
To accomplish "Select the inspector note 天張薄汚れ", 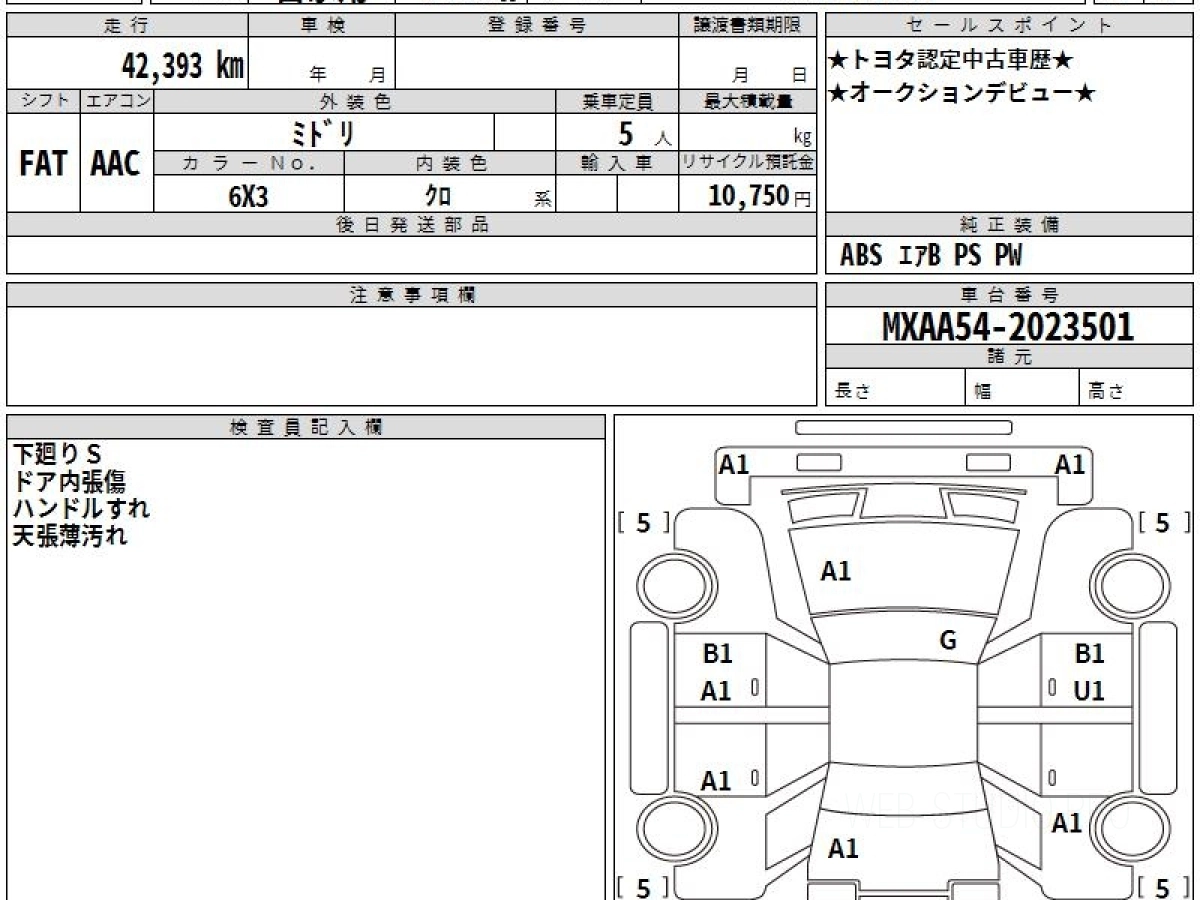I will coord(70,535).
